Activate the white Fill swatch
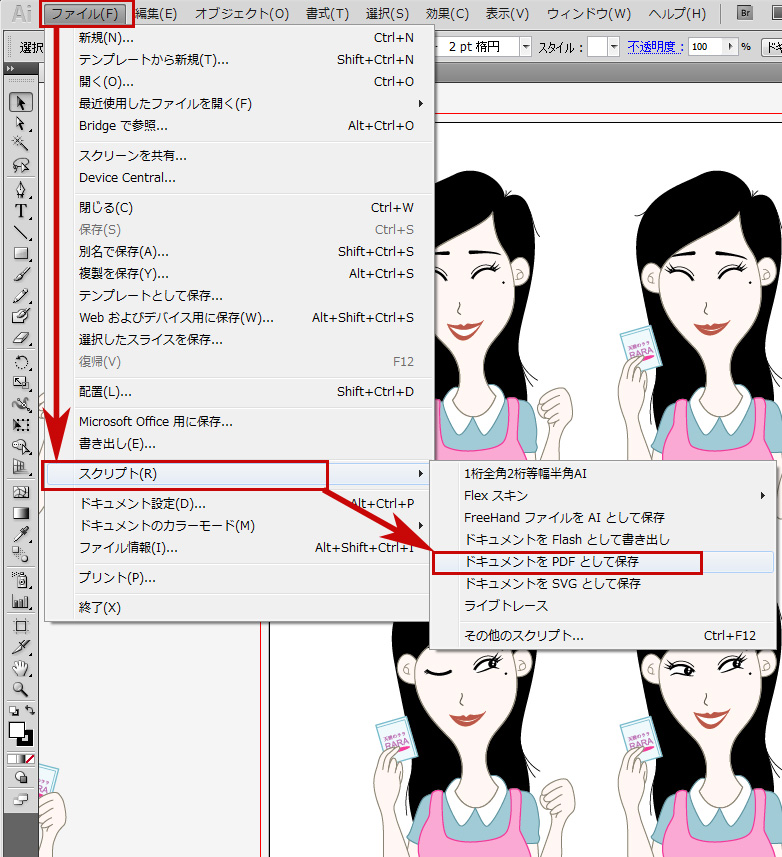 click(17, 730)
